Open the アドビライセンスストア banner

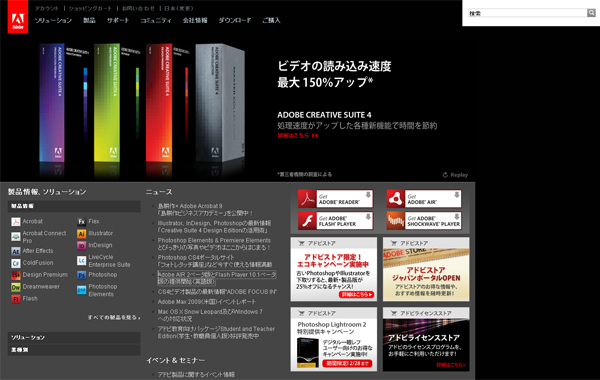pyautogui.click(x=426, y=339)
